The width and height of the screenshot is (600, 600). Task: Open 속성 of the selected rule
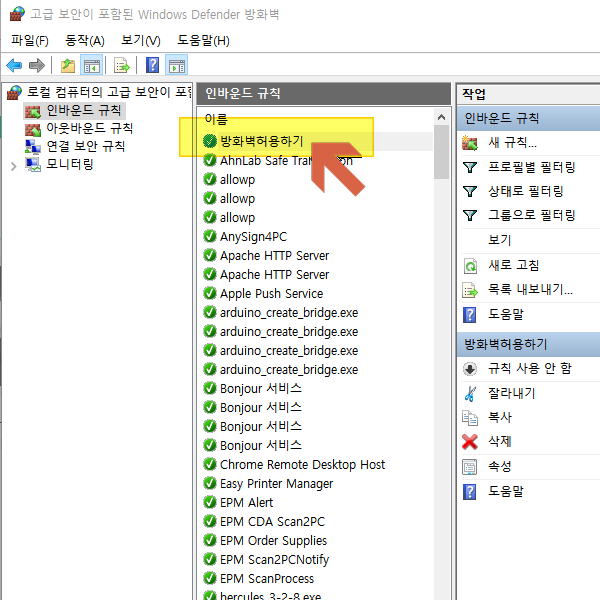pos(499,466)
